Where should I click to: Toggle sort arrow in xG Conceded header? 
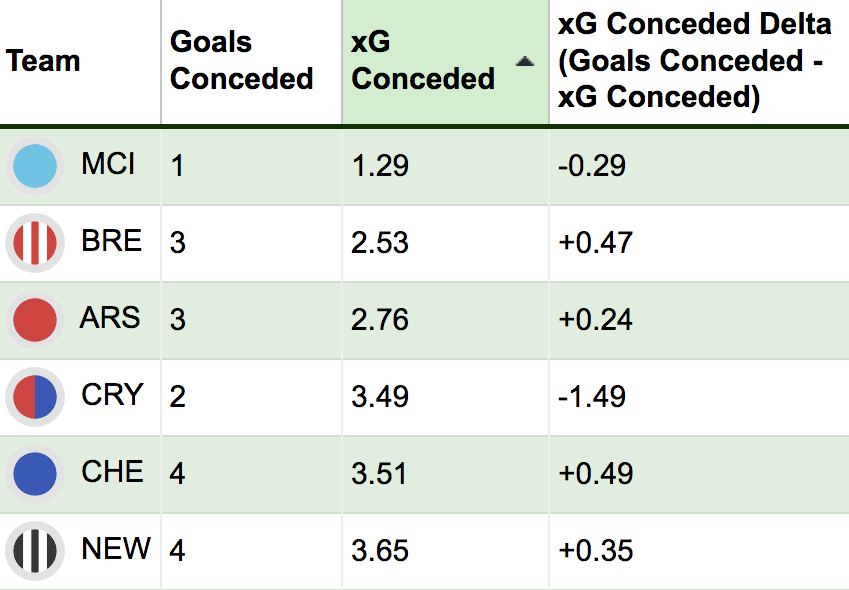pos(525,61)
